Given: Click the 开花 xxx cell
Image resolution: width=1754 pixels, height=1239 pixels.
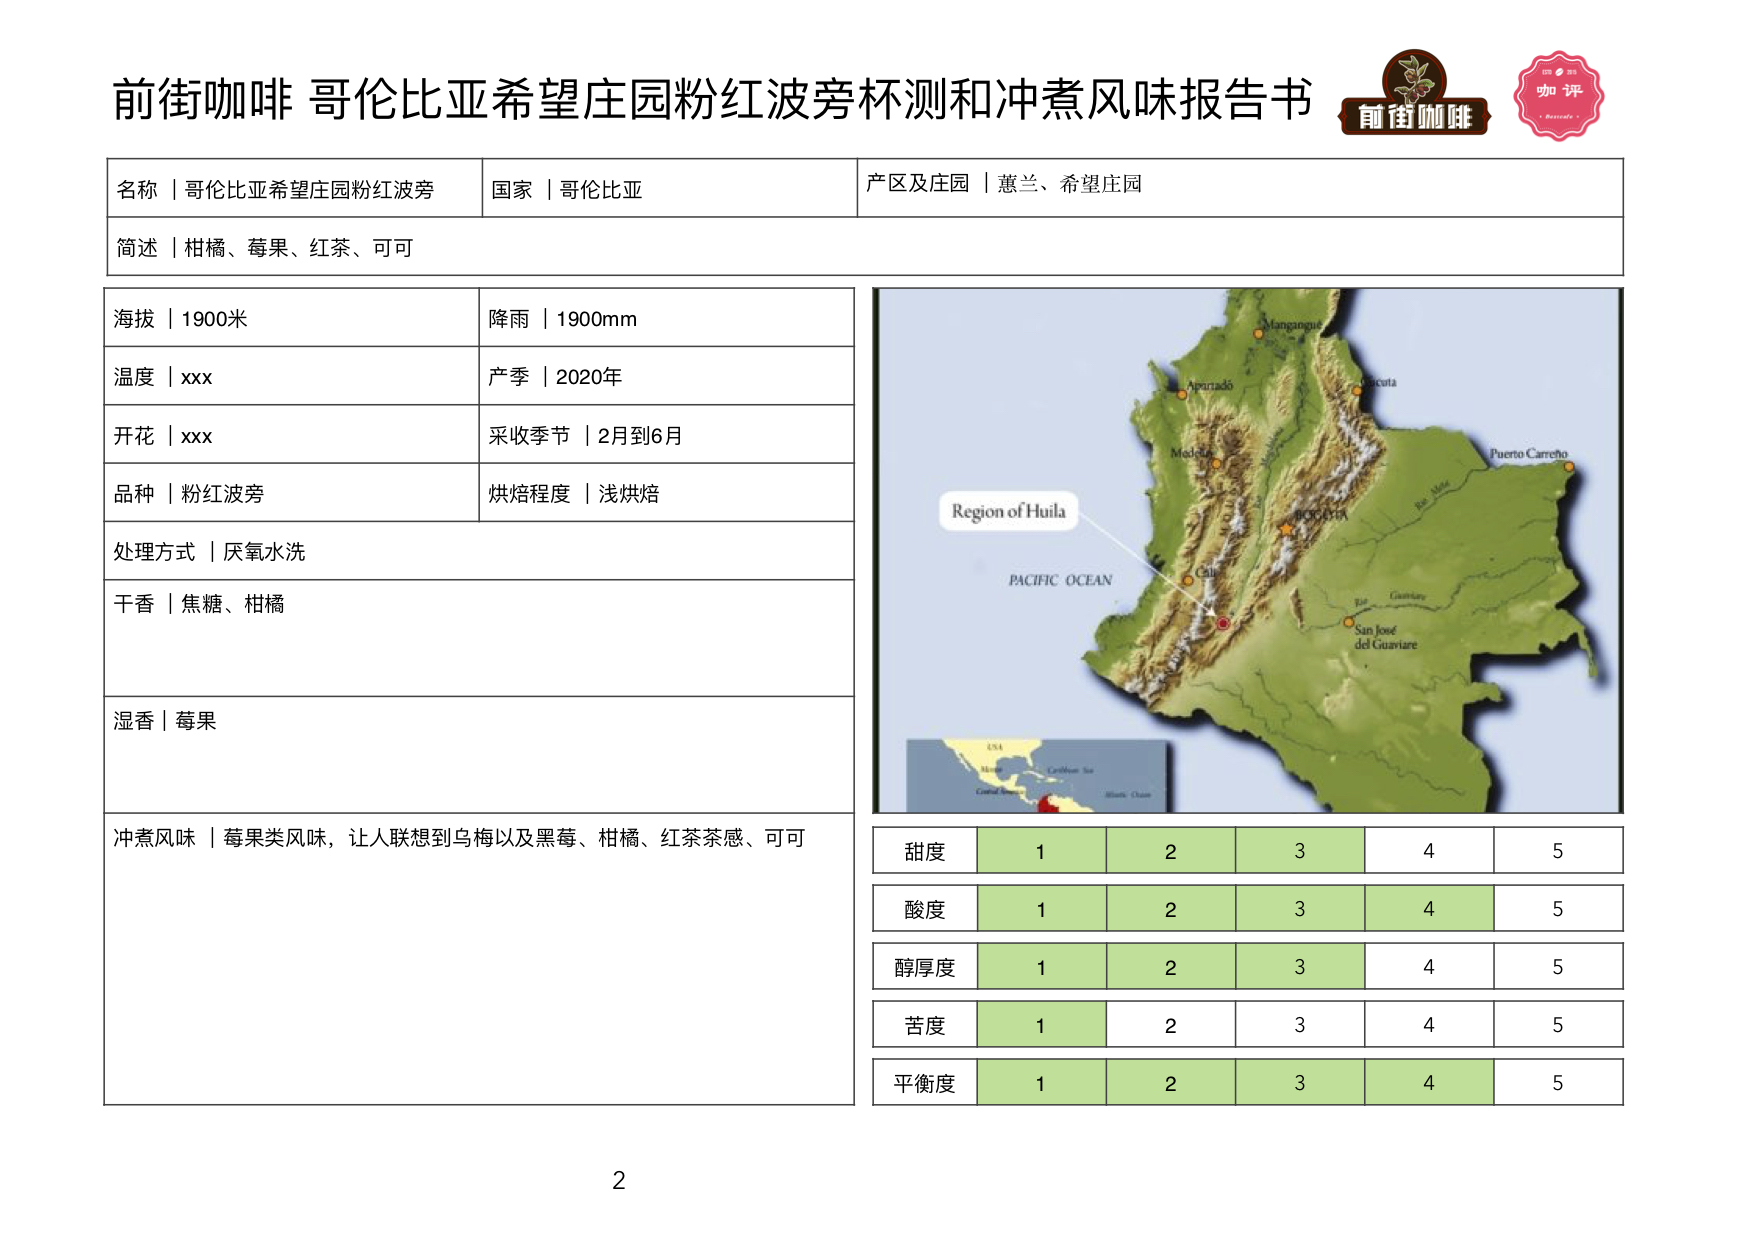Looking at the screenshot, I should point(291,435).
